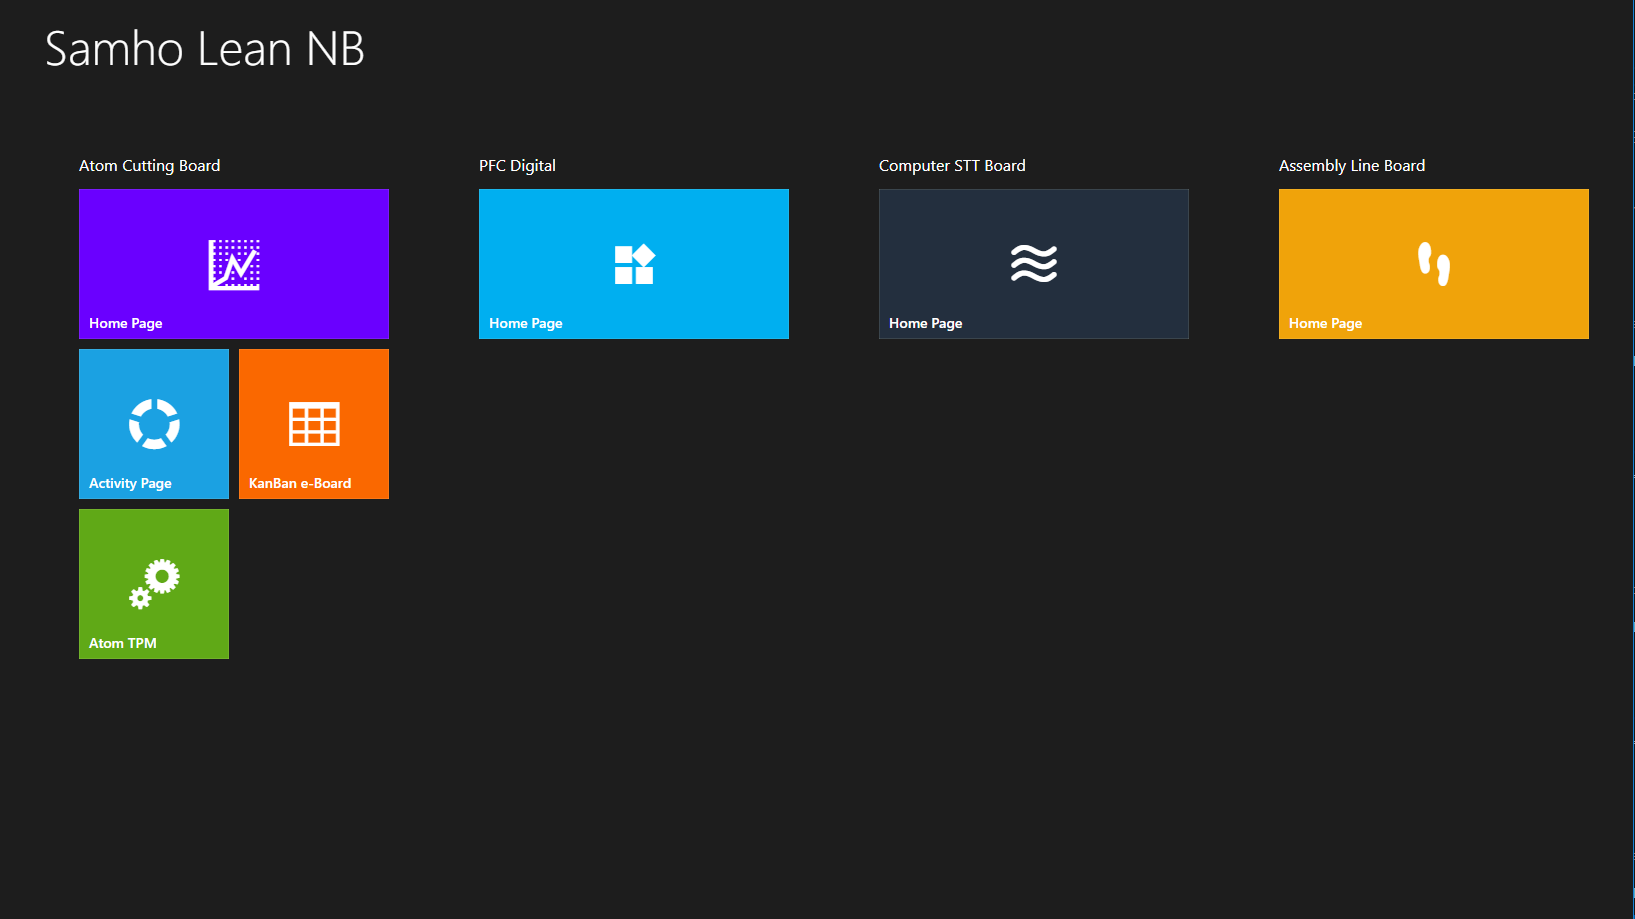Click the top-right corner of the green tile

coord(222,516)
